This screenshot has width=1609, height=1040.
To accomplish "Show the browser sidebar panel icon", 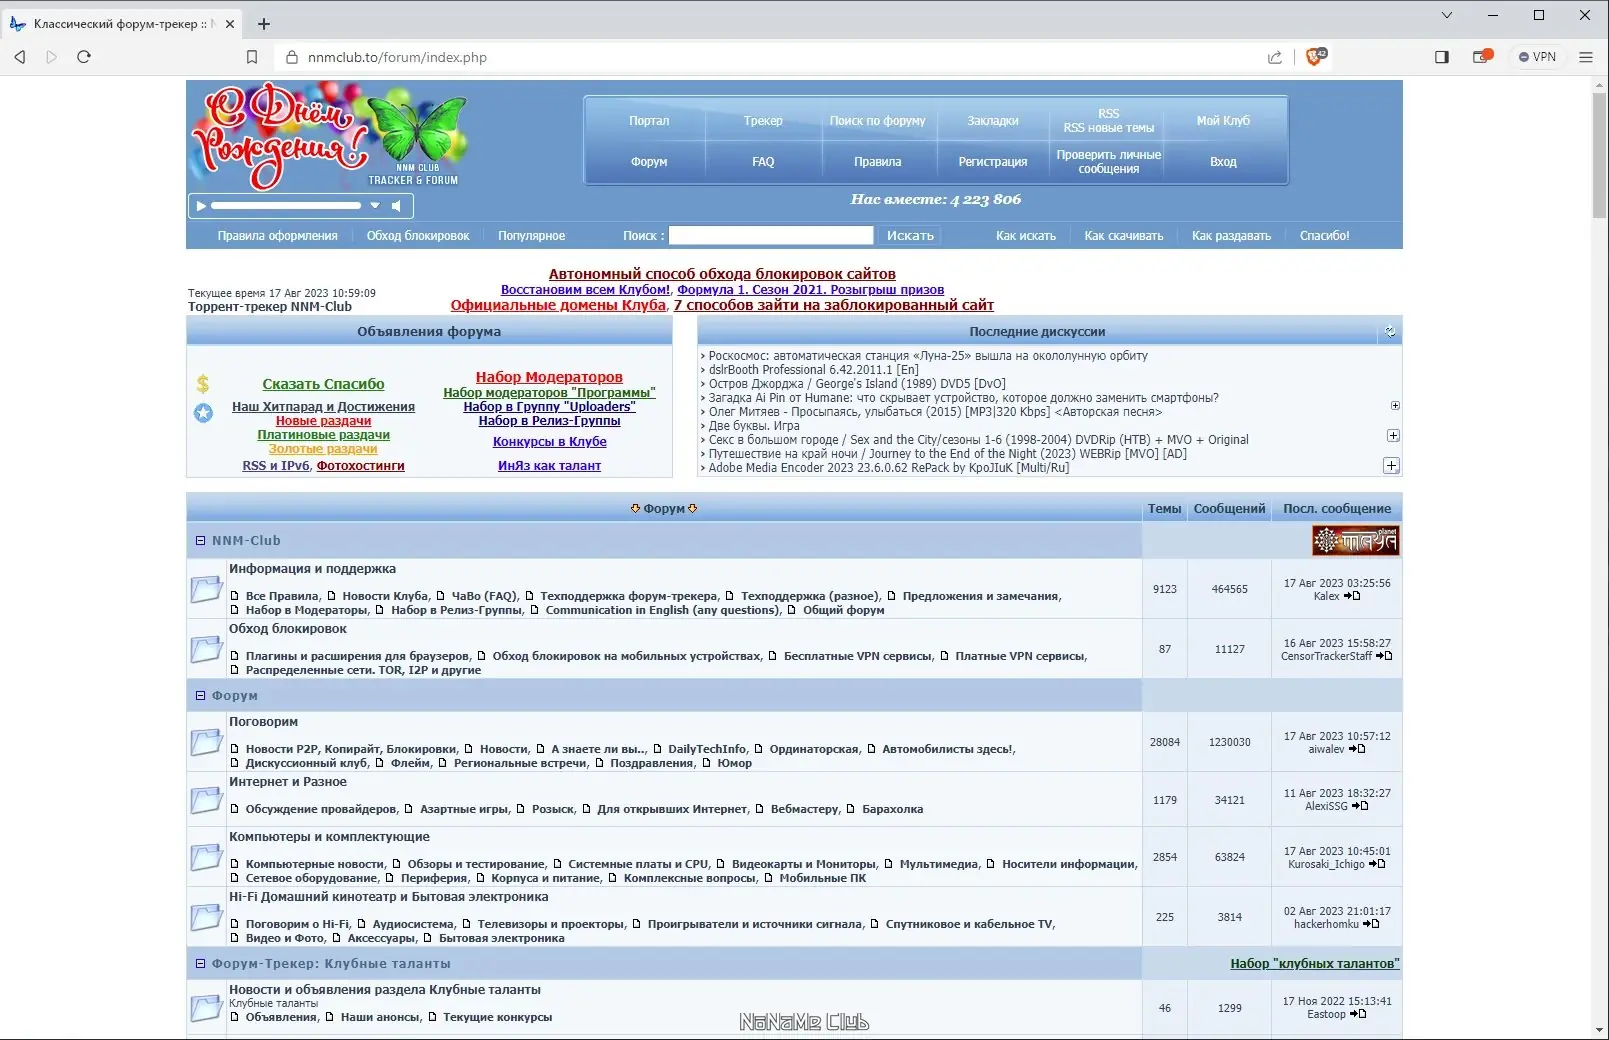I will point(1442,57).
